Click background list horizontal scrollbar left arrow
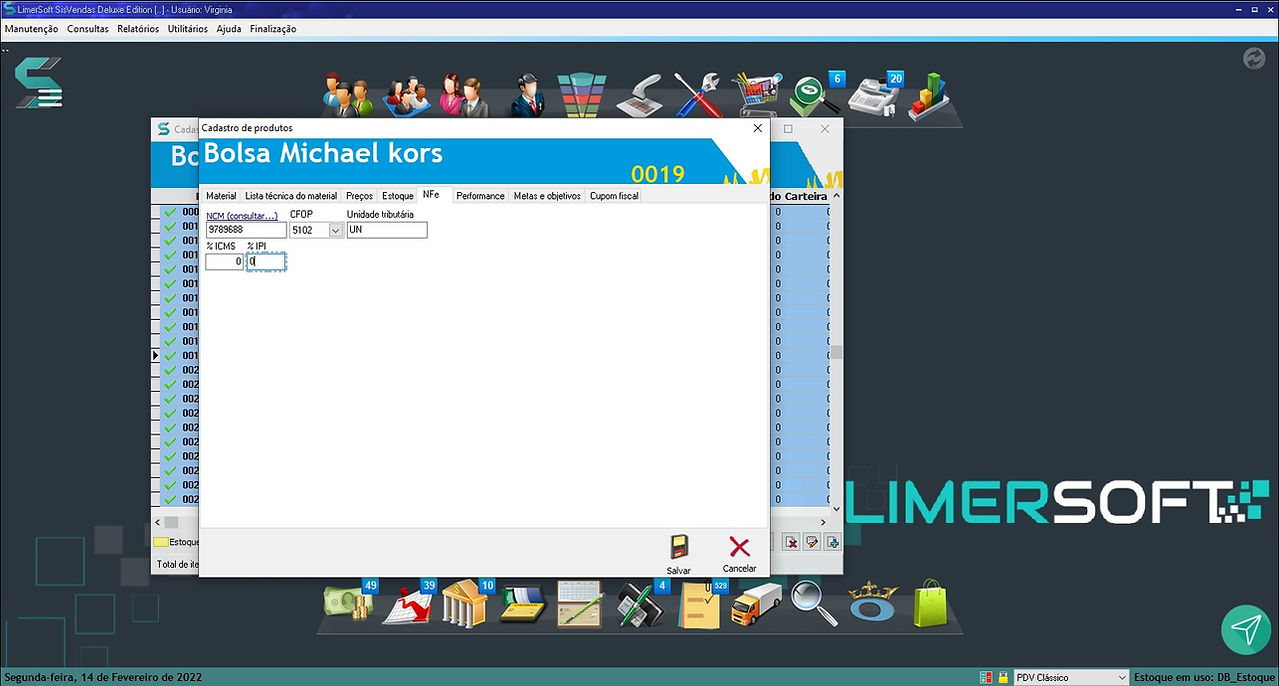 point(159,522)
